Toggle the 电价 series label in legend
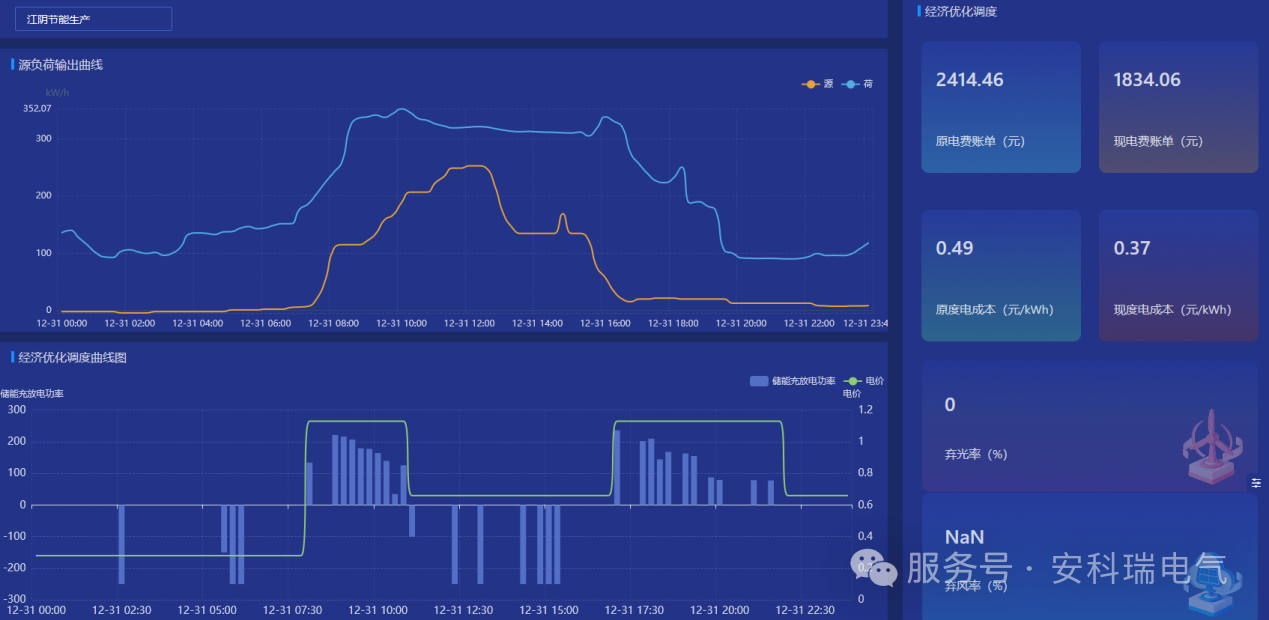 [x=874, y=381]
